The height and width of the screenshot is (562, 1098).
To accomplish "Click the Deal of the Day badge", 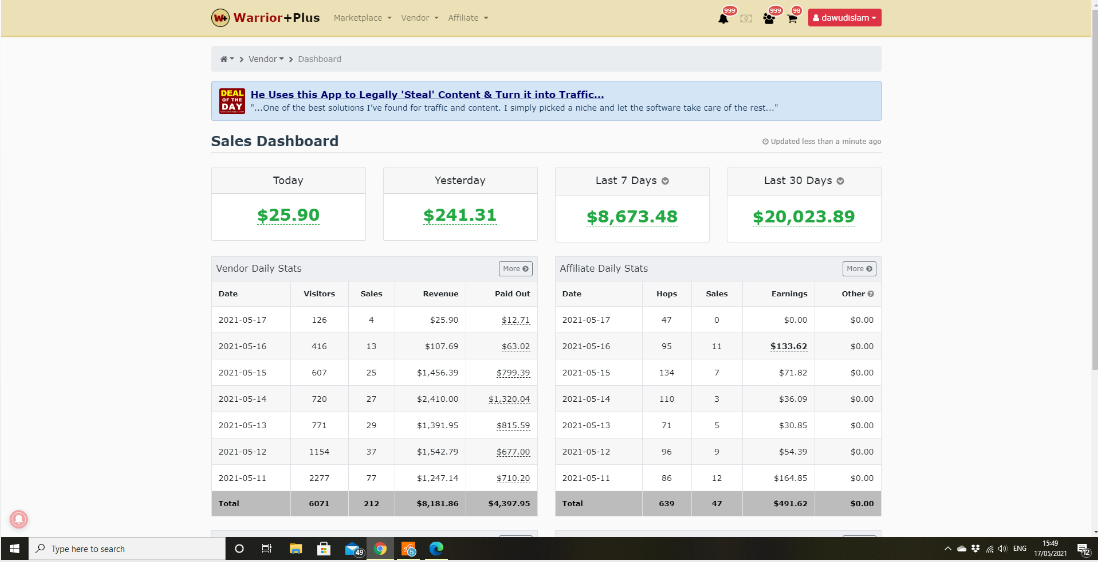I will tap(231, 100).
